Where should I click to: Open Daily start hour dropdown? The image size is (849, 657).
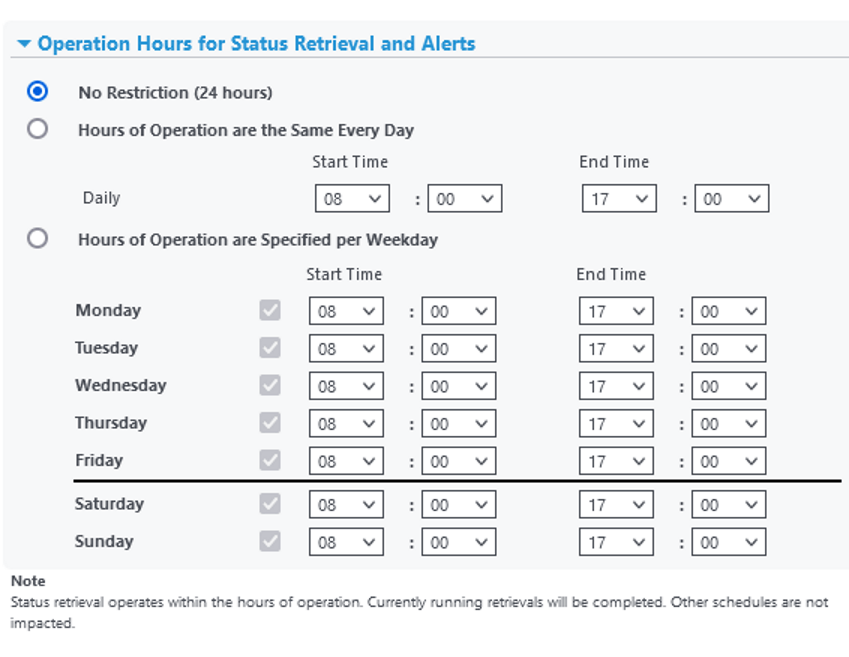coord(351,199)
